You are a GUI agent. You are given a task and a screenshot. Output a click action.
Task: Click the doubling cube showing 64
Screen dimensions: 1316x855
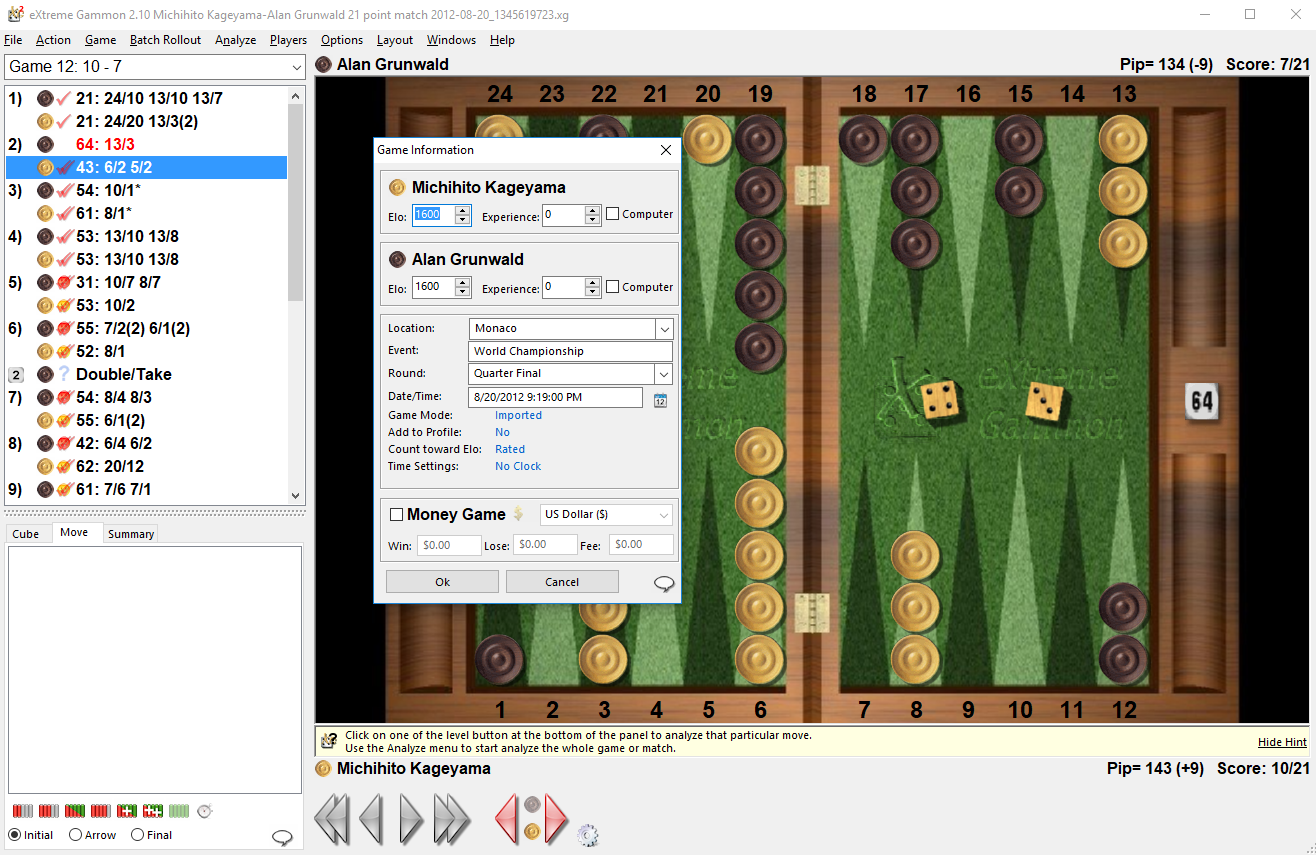click(1201, 402)
